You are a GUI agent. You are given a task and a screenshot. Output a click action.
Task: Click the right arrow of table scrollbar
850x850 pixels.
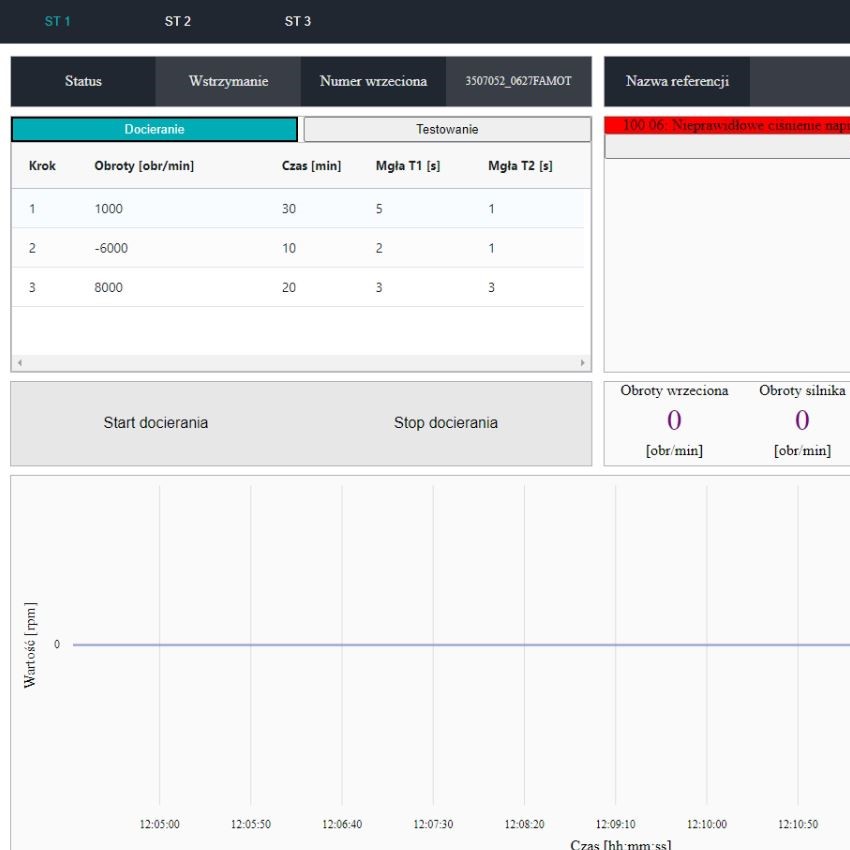tap(583, 363)
